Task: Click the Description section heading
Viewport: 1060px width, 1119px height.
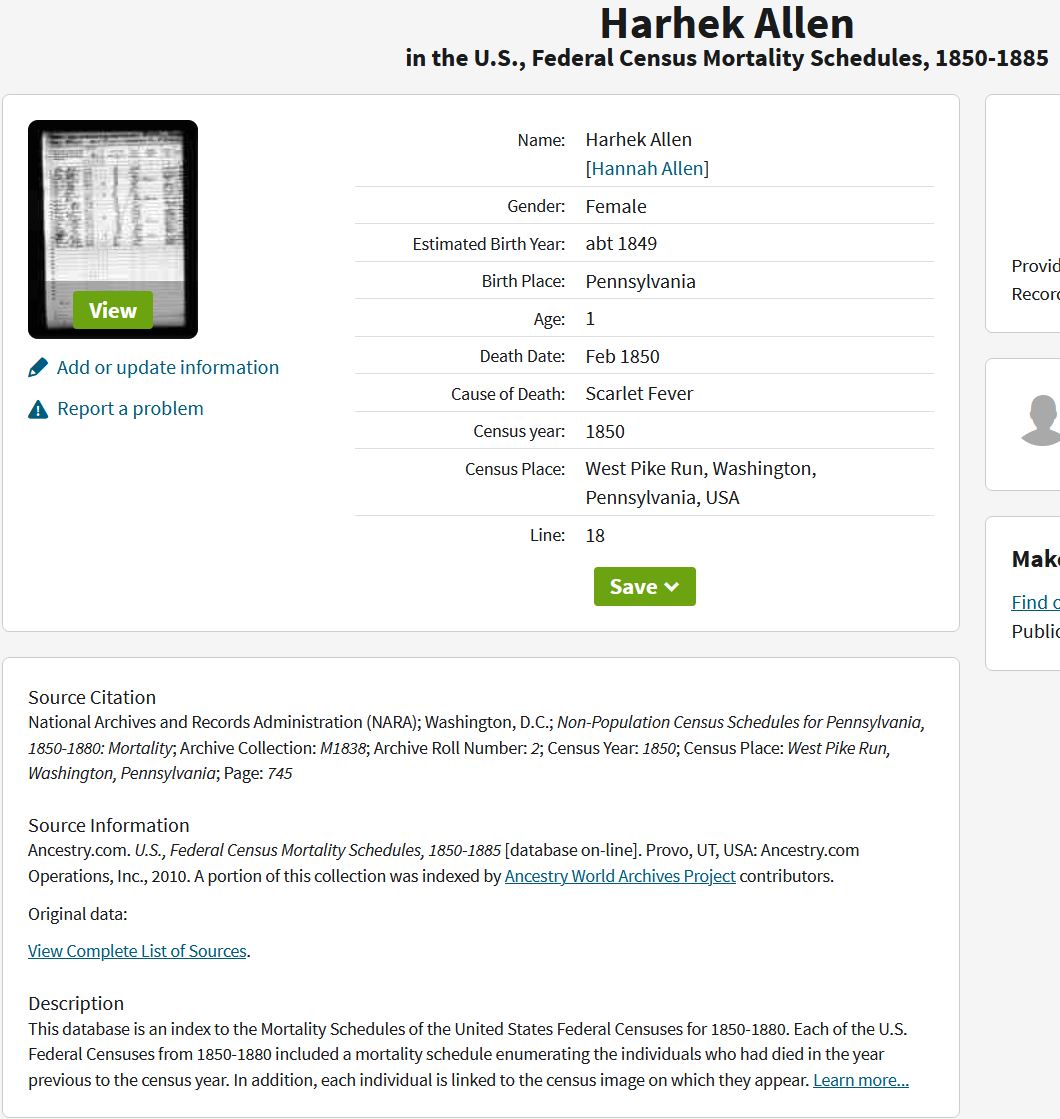Action: pos(76,1004)
